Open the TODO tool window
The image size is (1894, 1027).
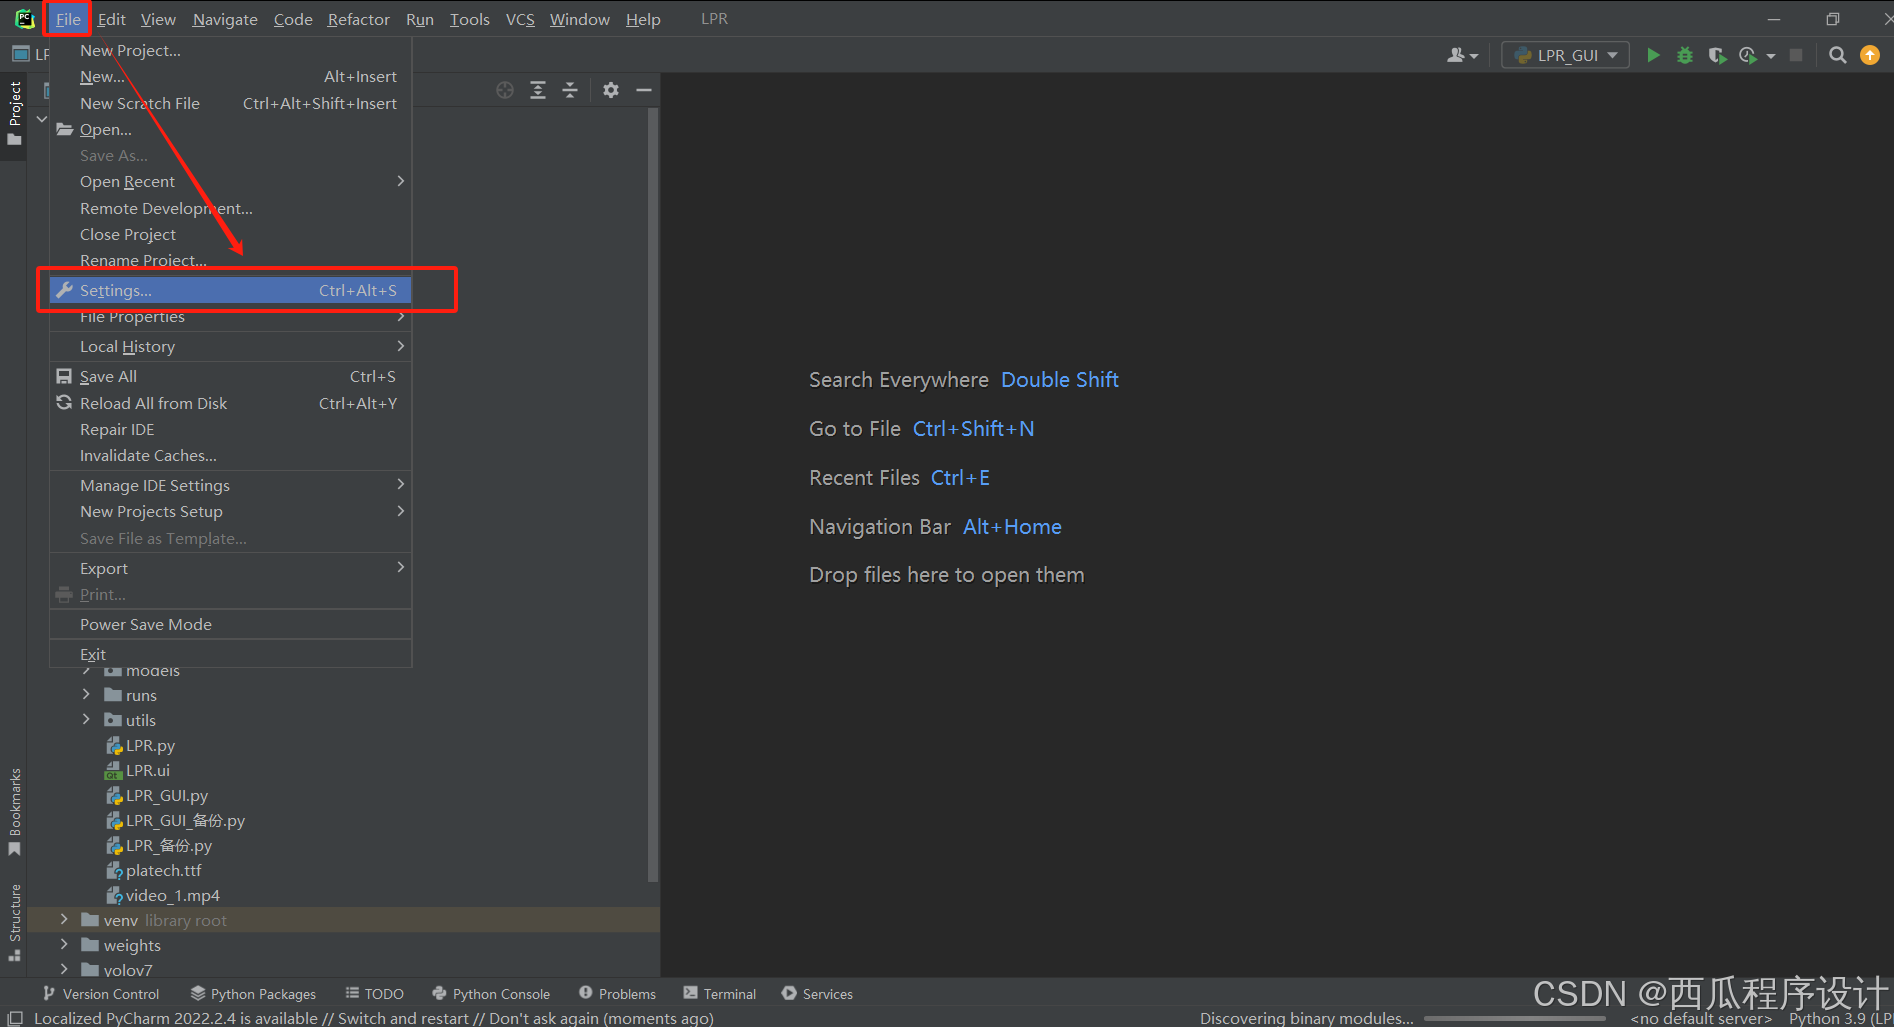(375, 993)
